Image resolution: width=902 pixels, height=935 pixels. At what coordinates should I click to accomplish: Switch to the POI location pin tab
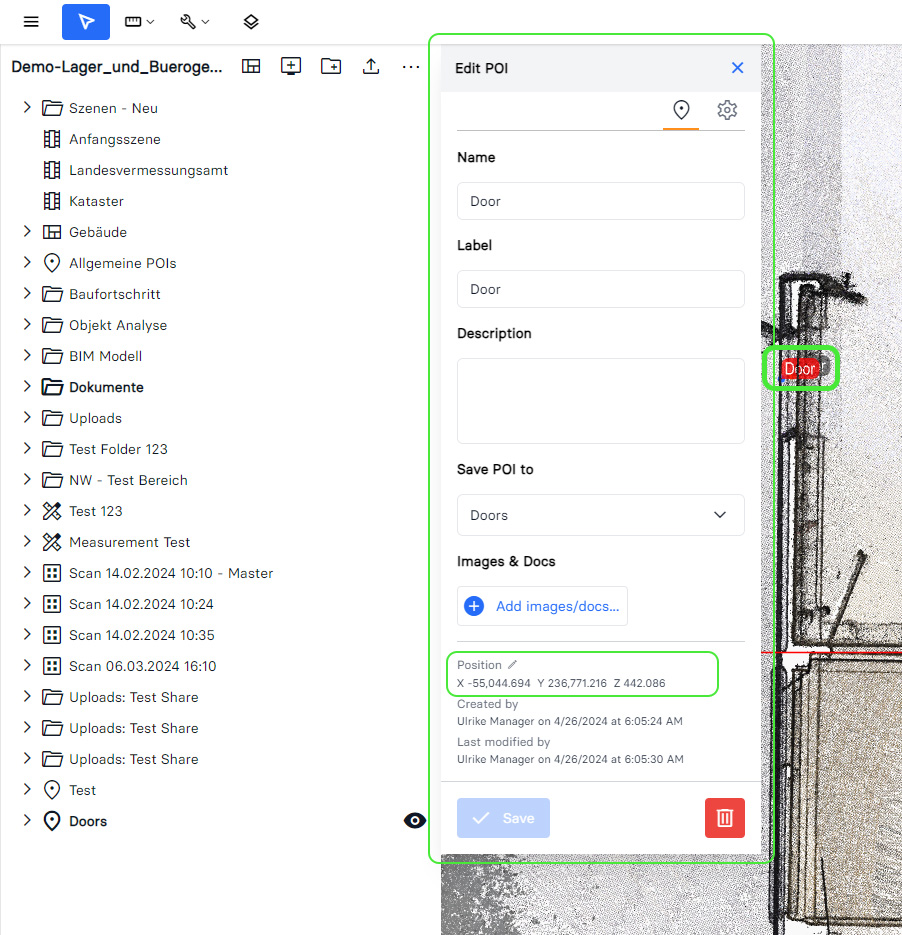[681, 110]
